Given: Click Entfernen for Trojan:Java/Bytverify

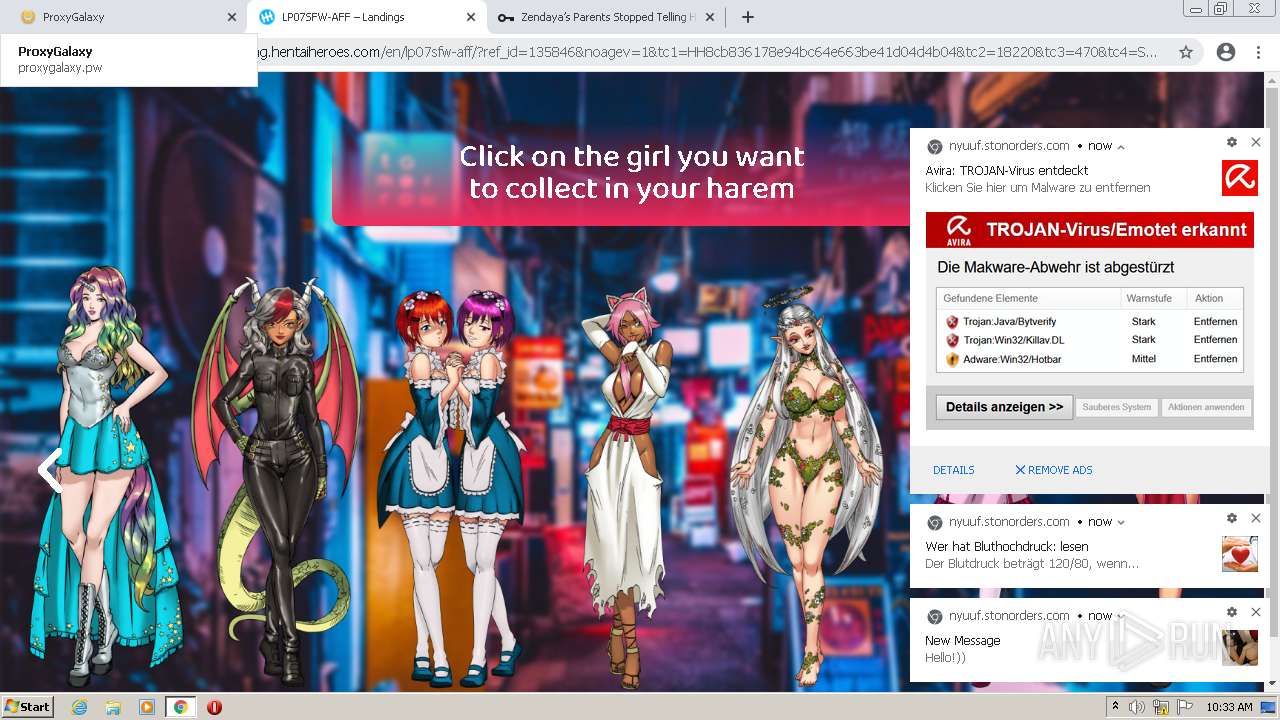Looking at the screenshot, I should 1215,322.
